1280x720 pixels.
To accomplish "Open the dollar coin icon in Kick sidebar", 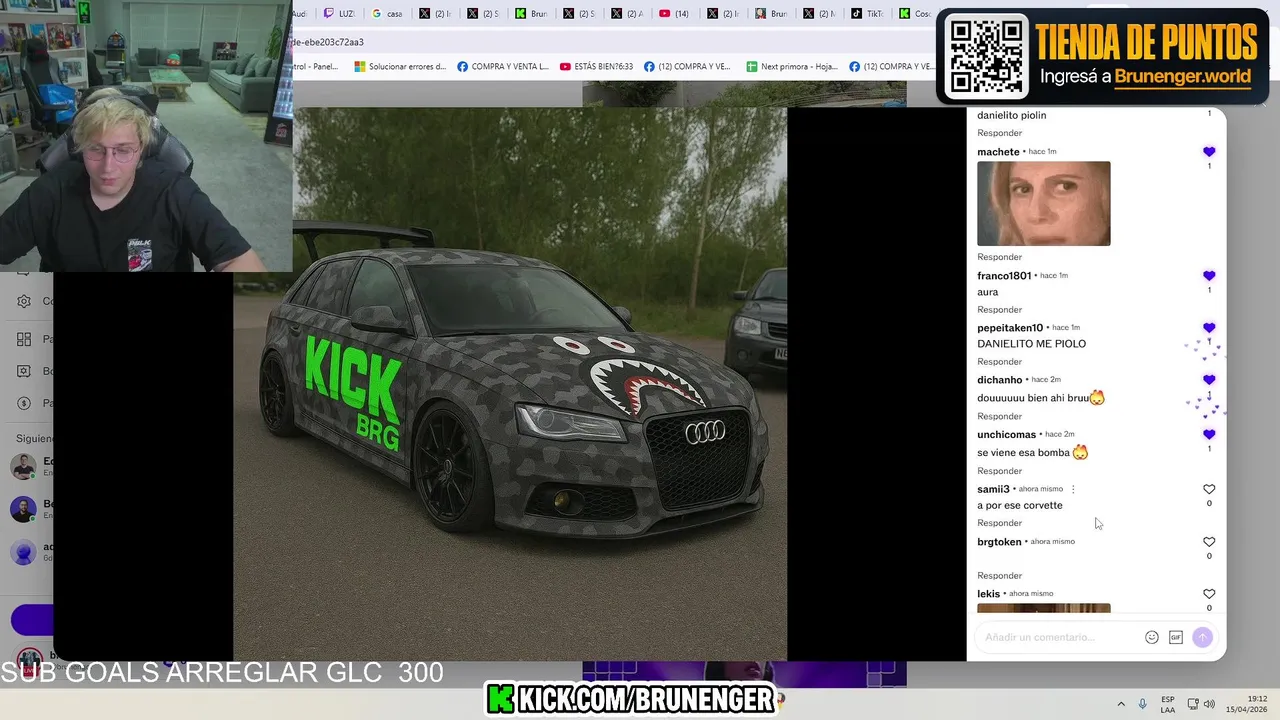I will (24, 403).
